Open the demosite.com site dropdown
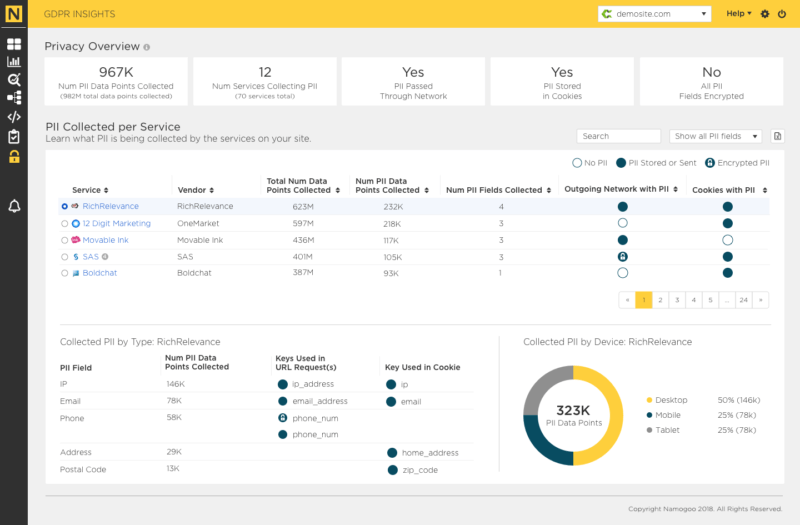 pos(654,14)
